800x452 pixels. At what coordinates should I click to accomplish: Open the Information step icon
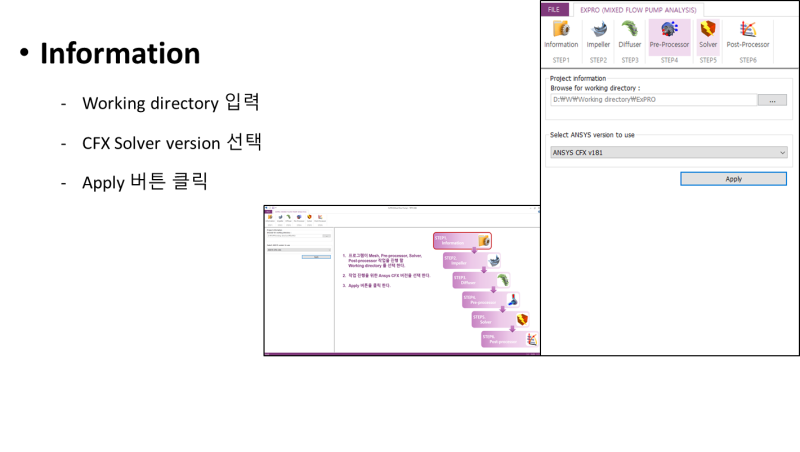(561, 35)
